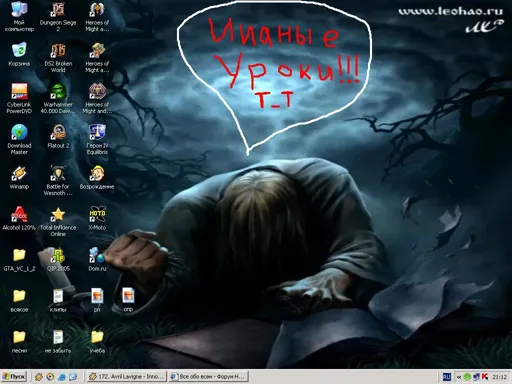Open the не забыть text file
Image resolution: width=512 pixels, height=384 pixels.
pos(58,341)
